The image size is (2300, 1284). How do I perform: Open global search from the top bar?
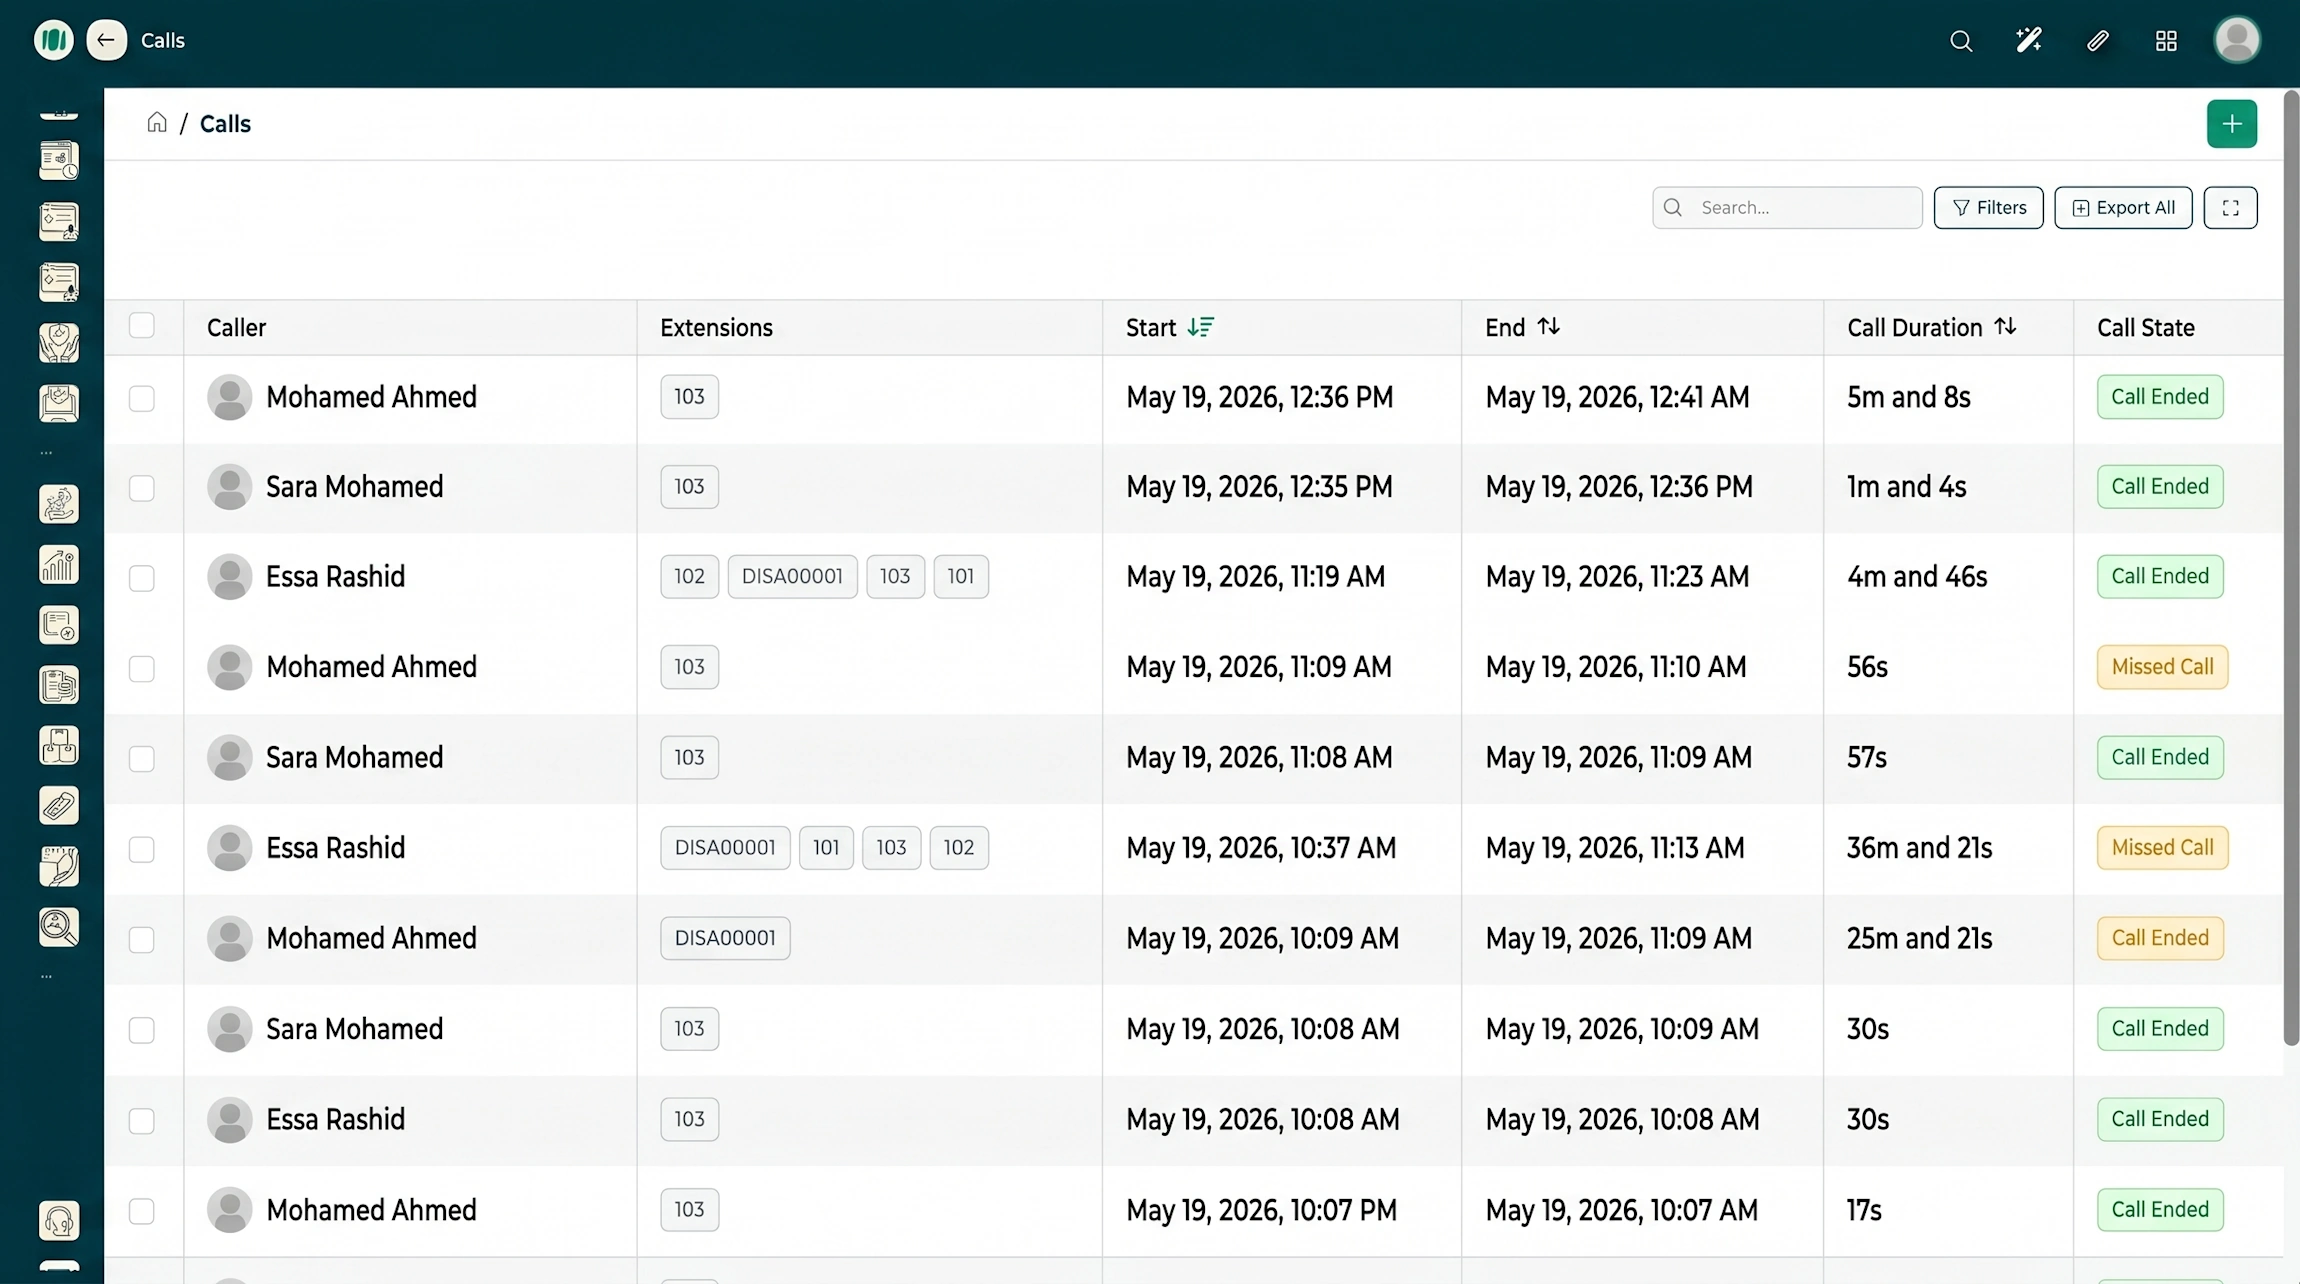(x=1960, y=41)
